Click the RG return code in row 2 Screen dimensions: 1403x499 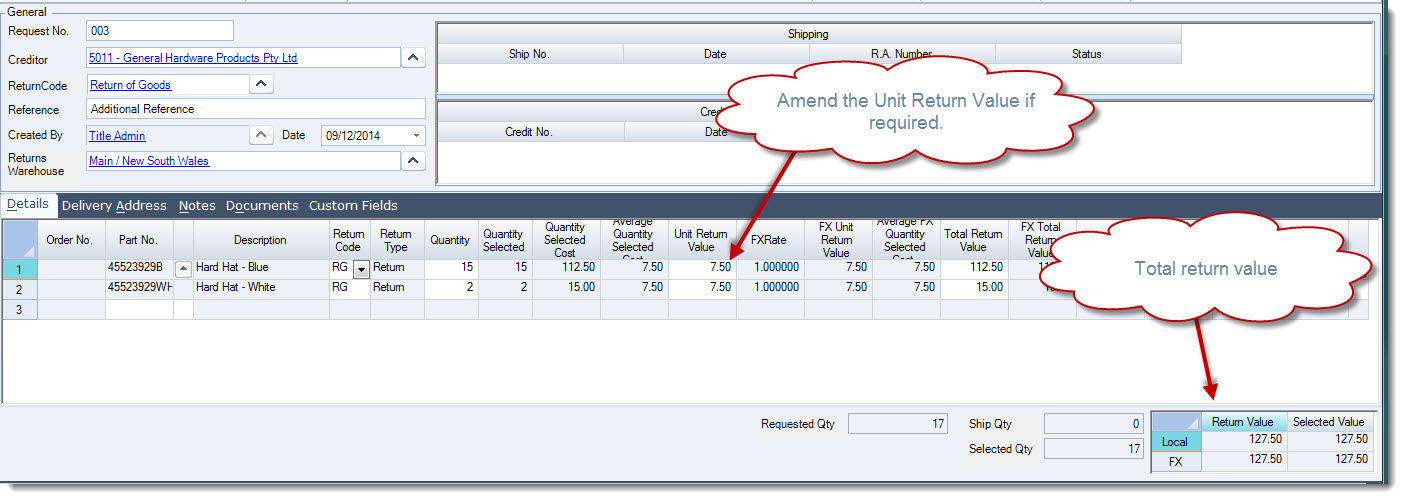(349, 289)
